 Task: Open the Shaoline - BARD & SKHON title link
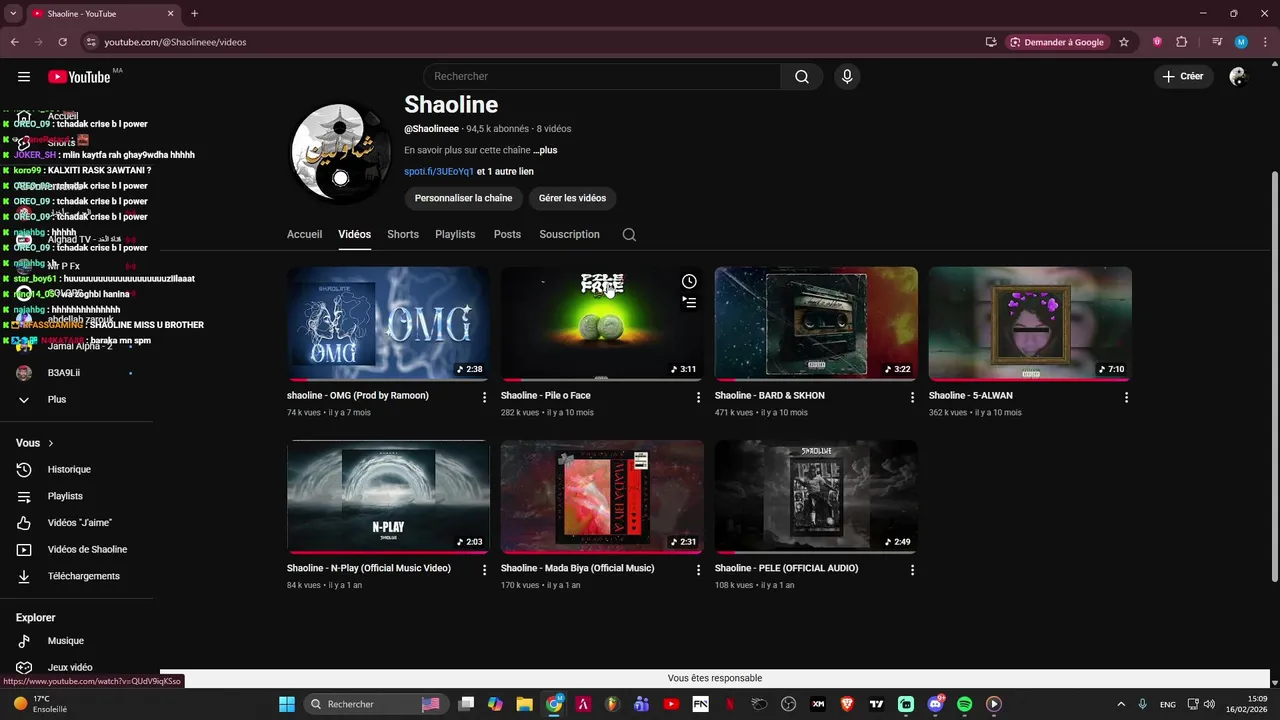tap(769, 396)
